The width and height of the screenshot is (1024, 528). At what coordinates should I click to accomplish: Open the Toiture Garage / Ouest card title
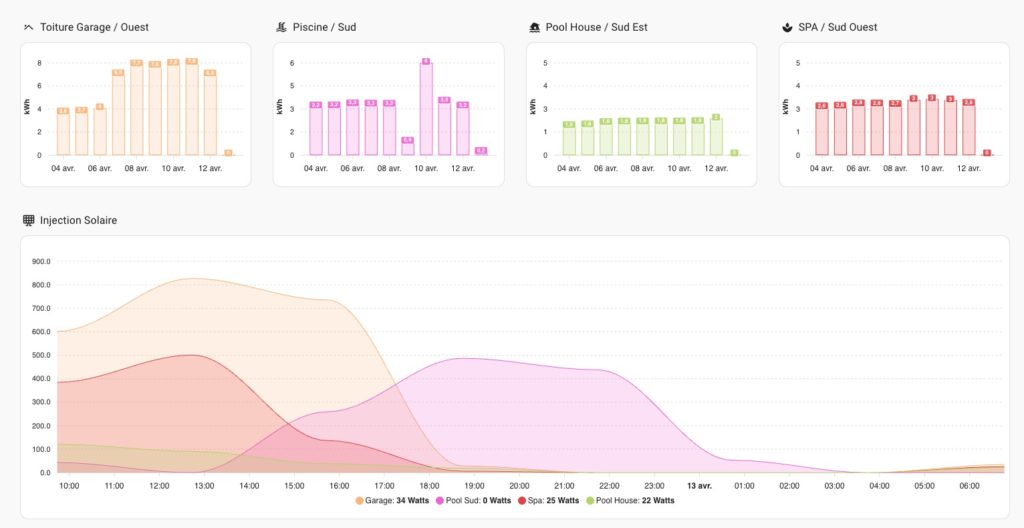[x=94, y=27]
